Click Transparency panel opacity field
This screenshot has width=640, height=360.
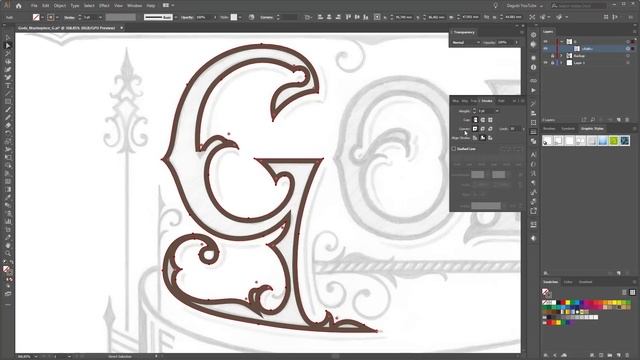(505, 42)
